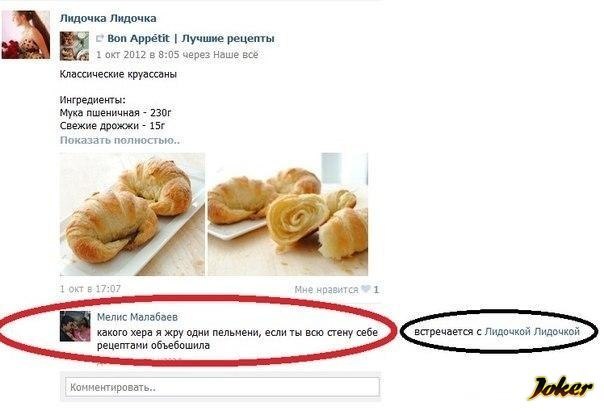
Task: Open right photo of cut croissant
Action: point(288,214)
